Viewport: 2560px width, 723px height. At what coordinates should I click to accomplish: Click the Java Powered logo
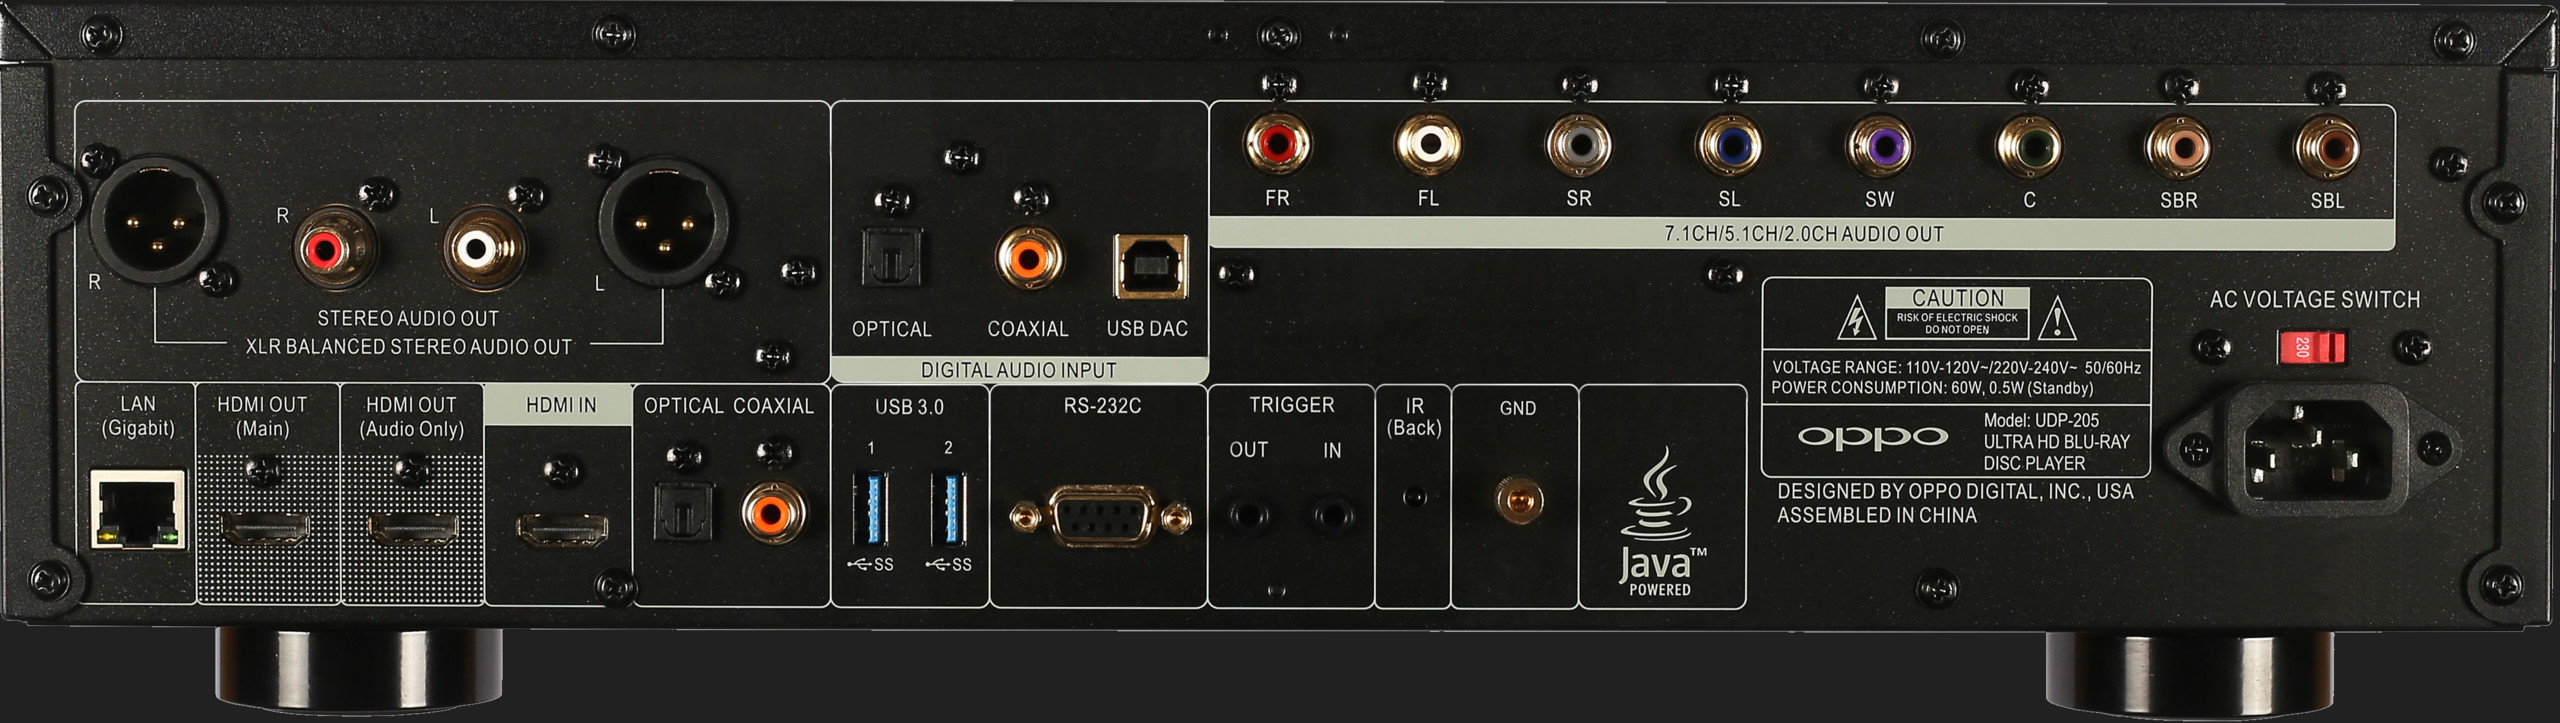(x=1662, y=525)
